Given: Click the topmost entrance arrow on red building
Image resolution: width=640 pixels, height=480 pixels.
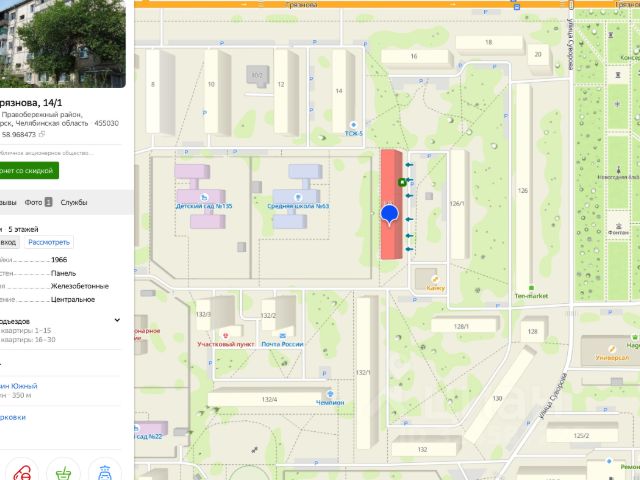Looking at the screenshot, I should (x=409, y=165).
